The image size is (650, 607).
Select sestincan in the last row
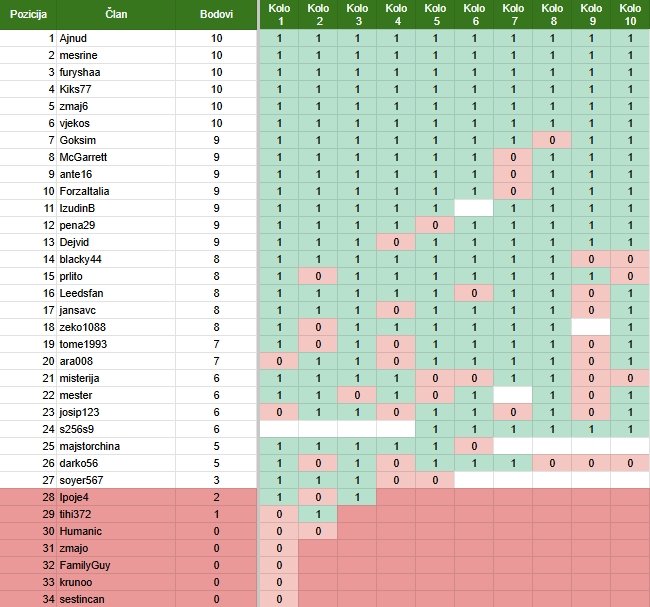(84, 599)
